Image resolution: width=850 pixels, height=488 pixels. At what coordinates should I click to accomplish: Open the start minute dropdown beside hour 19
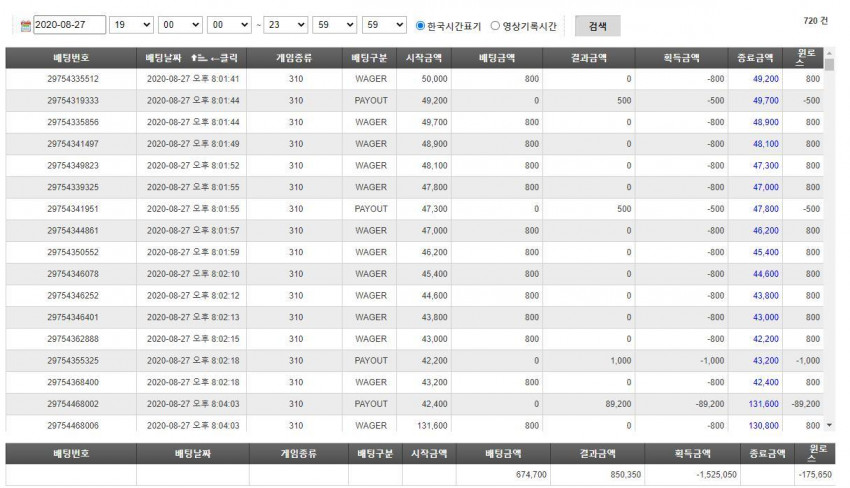[x=180, y=25]
